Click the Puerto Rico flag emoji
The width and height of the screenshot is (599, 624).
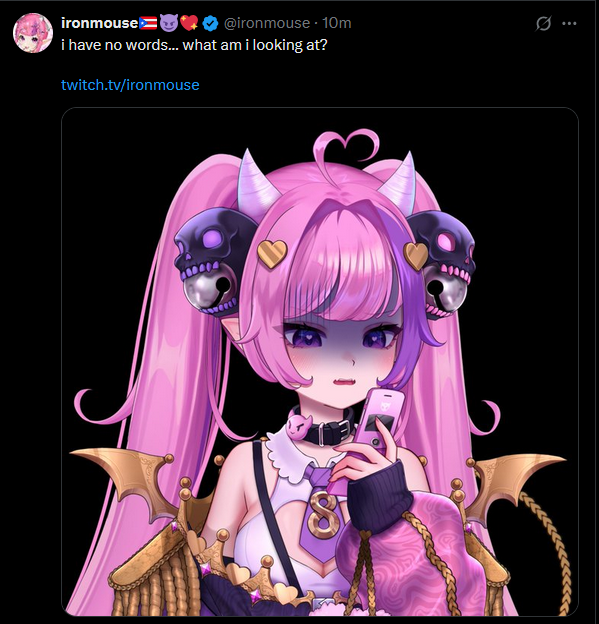click(x=148, y=23)
